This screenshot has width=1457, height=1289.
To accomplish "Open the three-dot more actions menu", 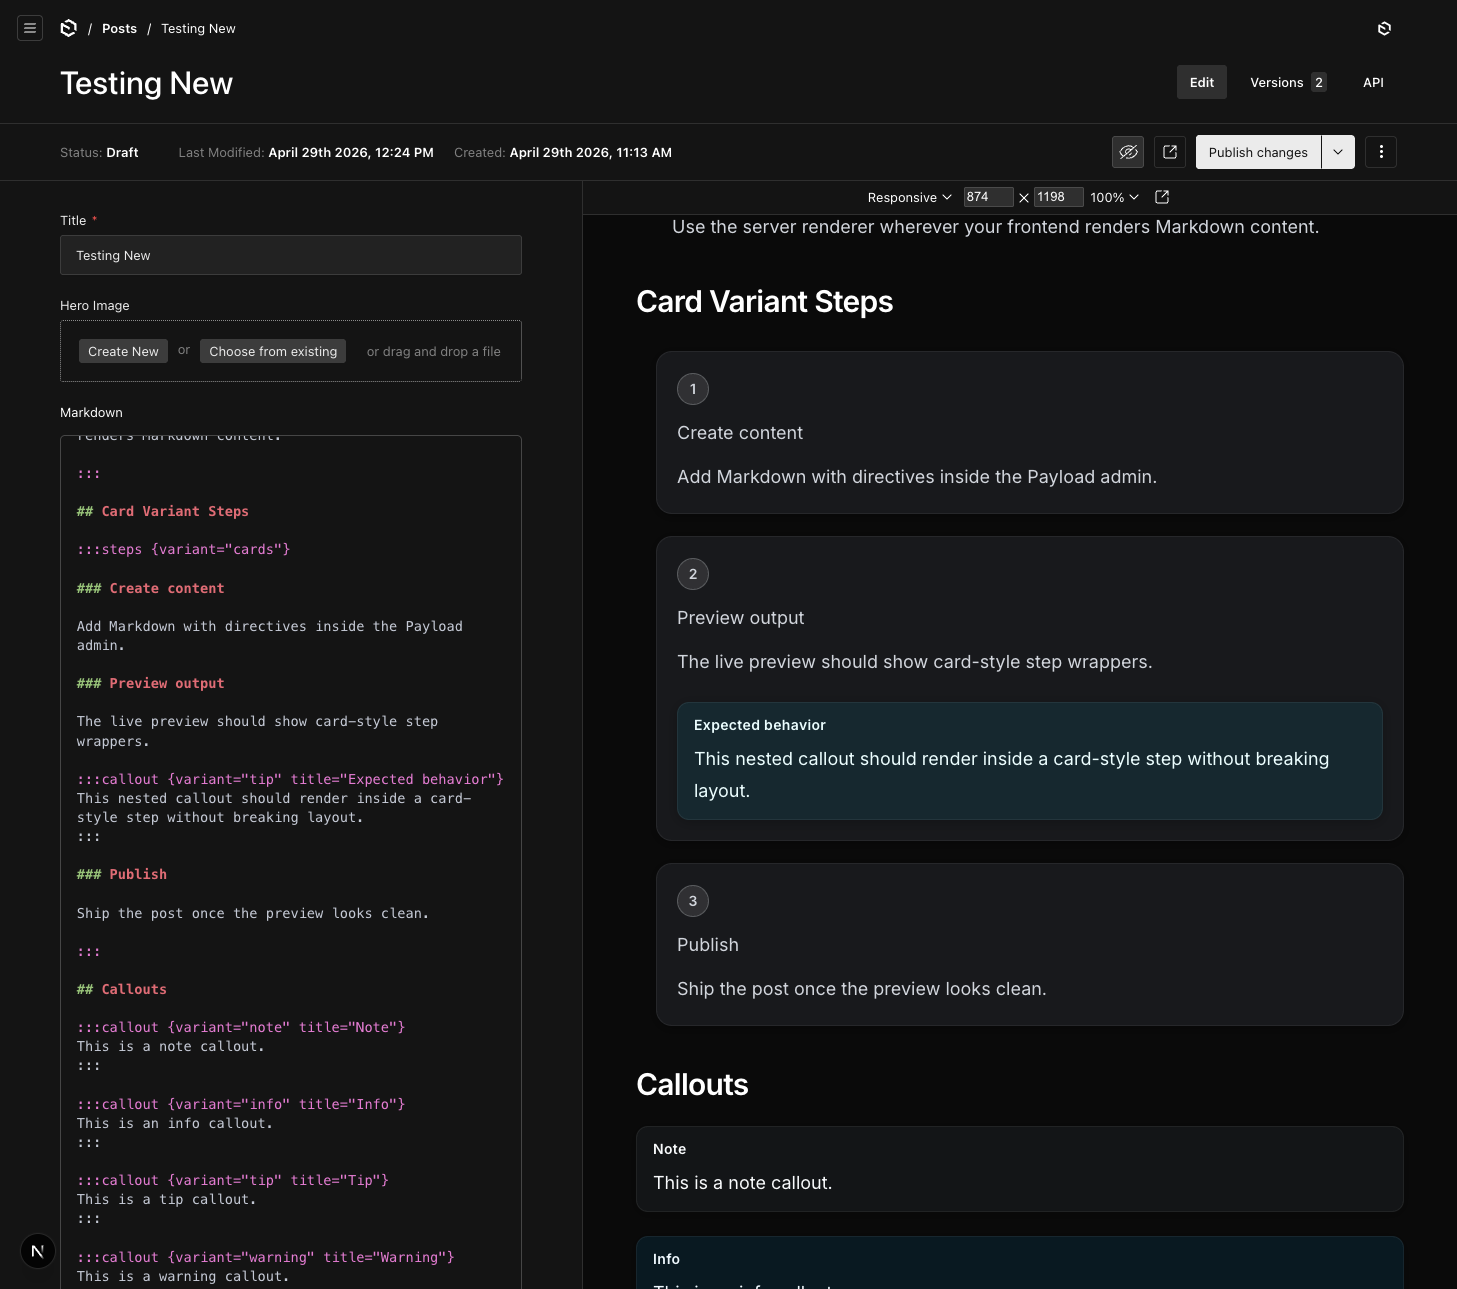I will point(1381,152).
